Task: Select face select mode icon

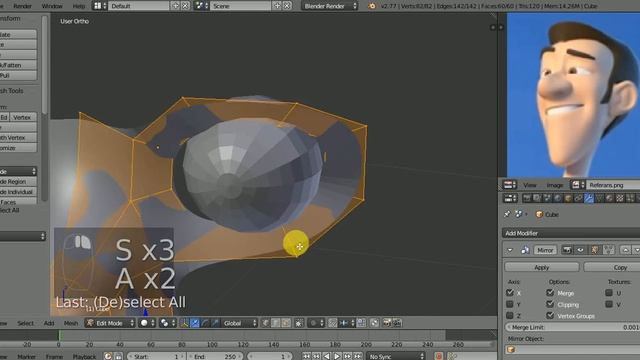Action: pos(286,323)
